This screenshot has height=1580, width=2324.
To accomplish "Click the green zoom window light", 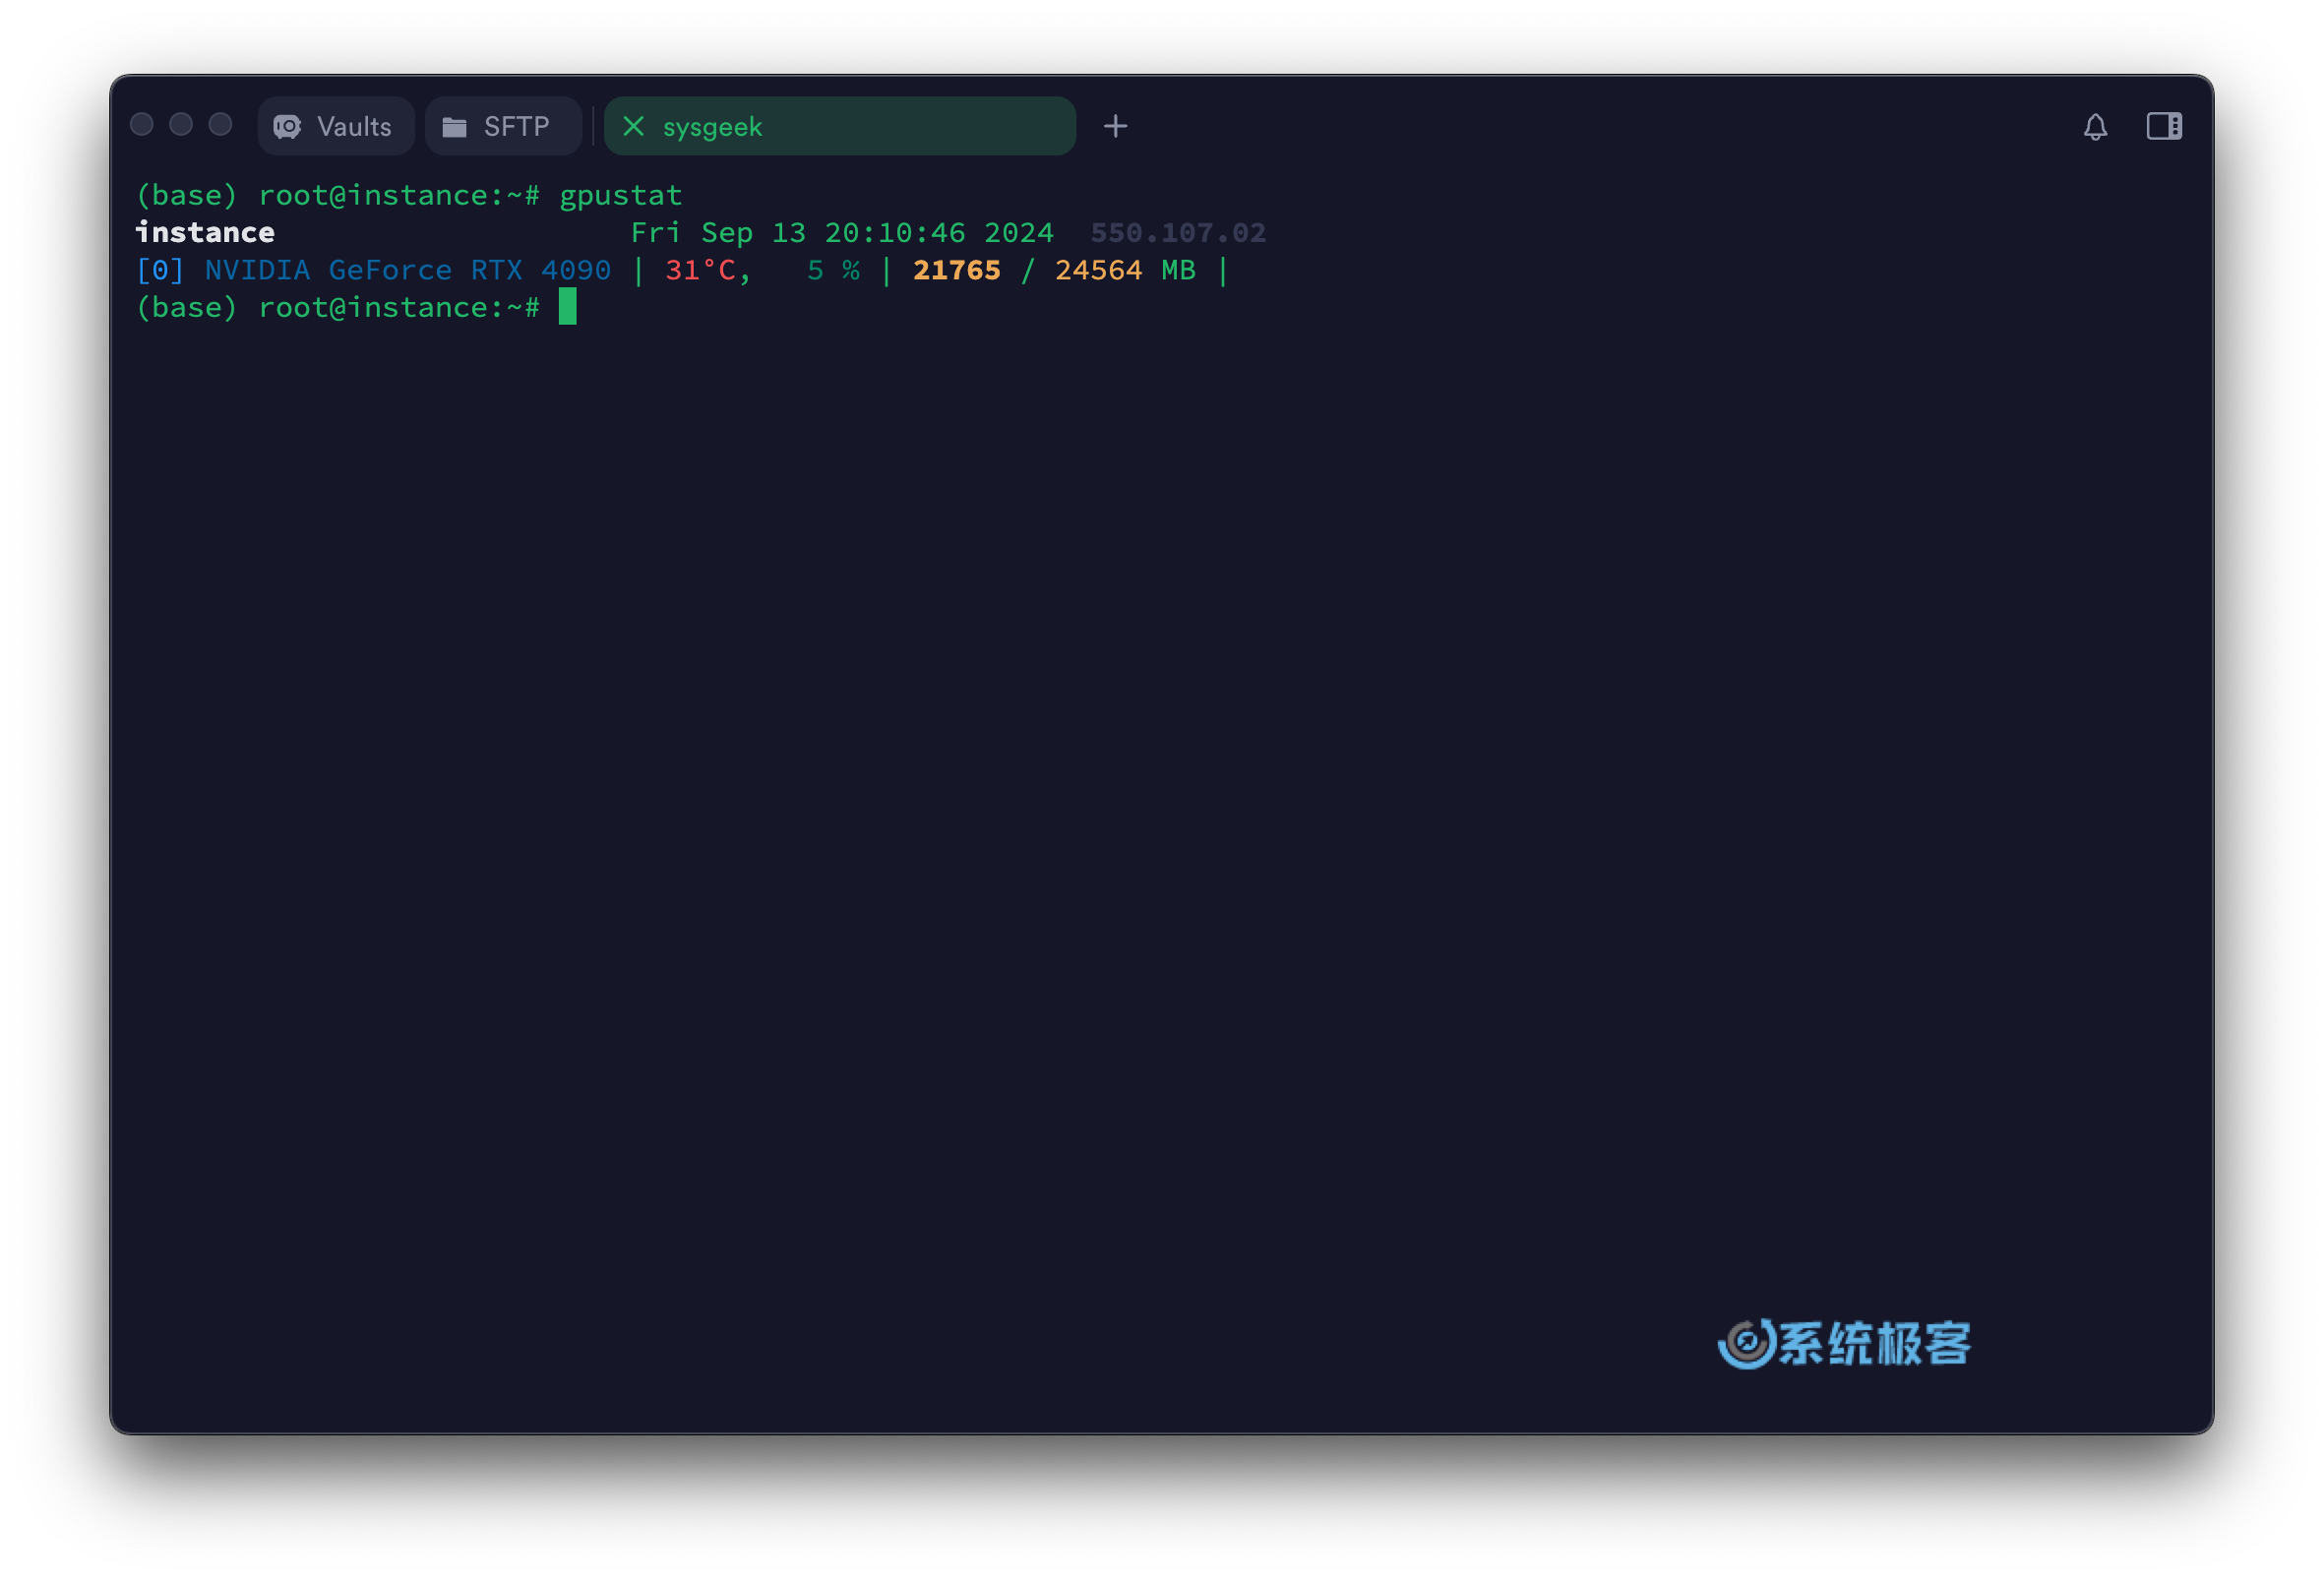I will click(220, 124).
